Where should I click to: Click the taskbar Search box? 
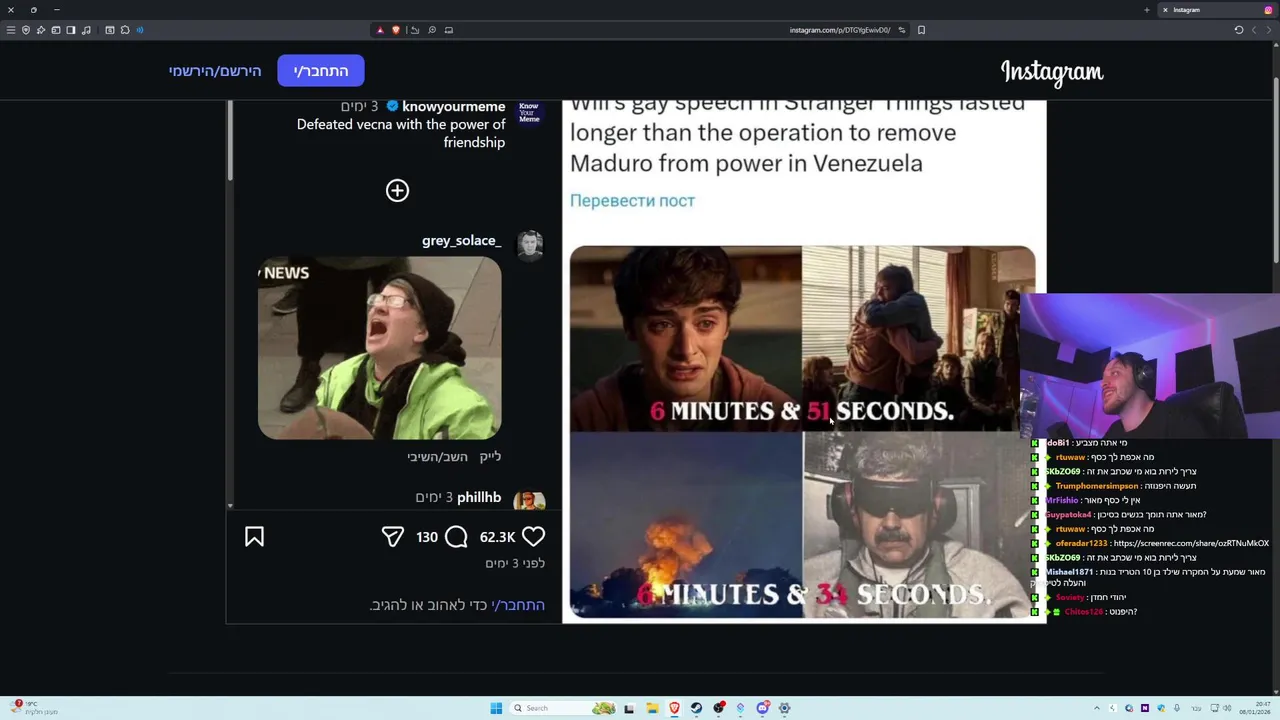click(564, 708)
